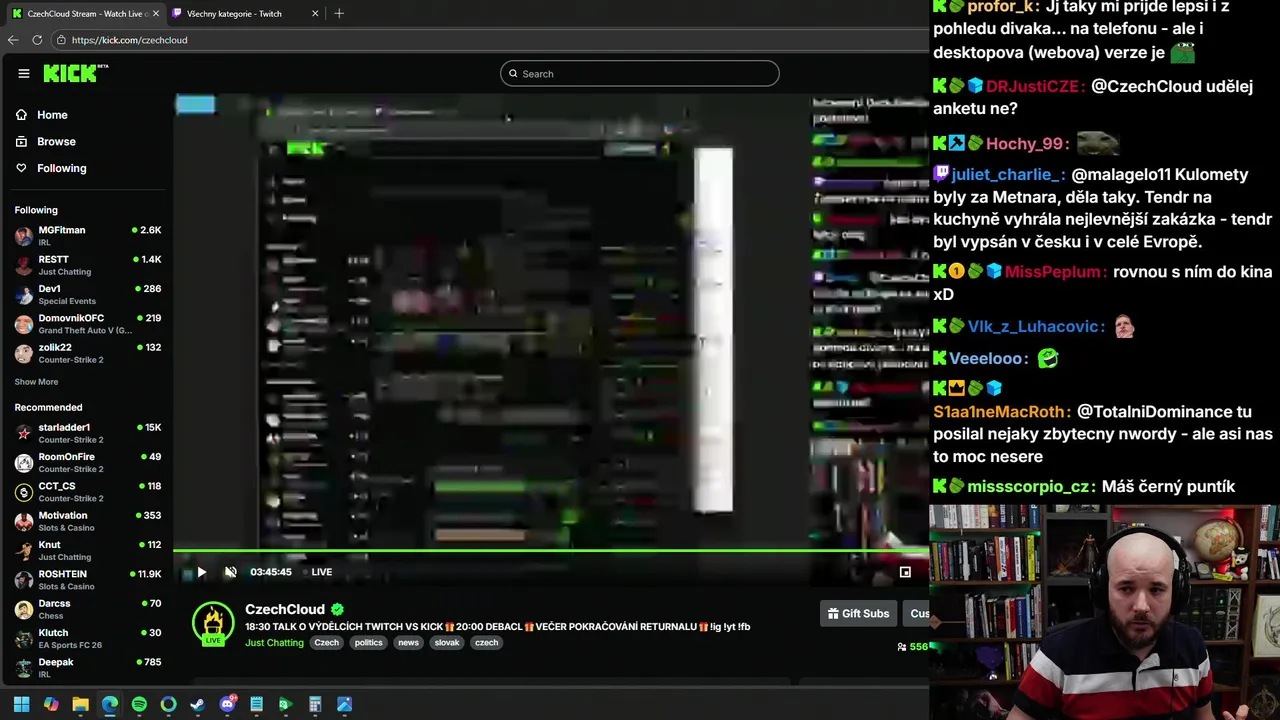Screen dimensions: 1280x720
Task: Open Darcss chess channel in Recommended
Action: [x=88, y=609]
